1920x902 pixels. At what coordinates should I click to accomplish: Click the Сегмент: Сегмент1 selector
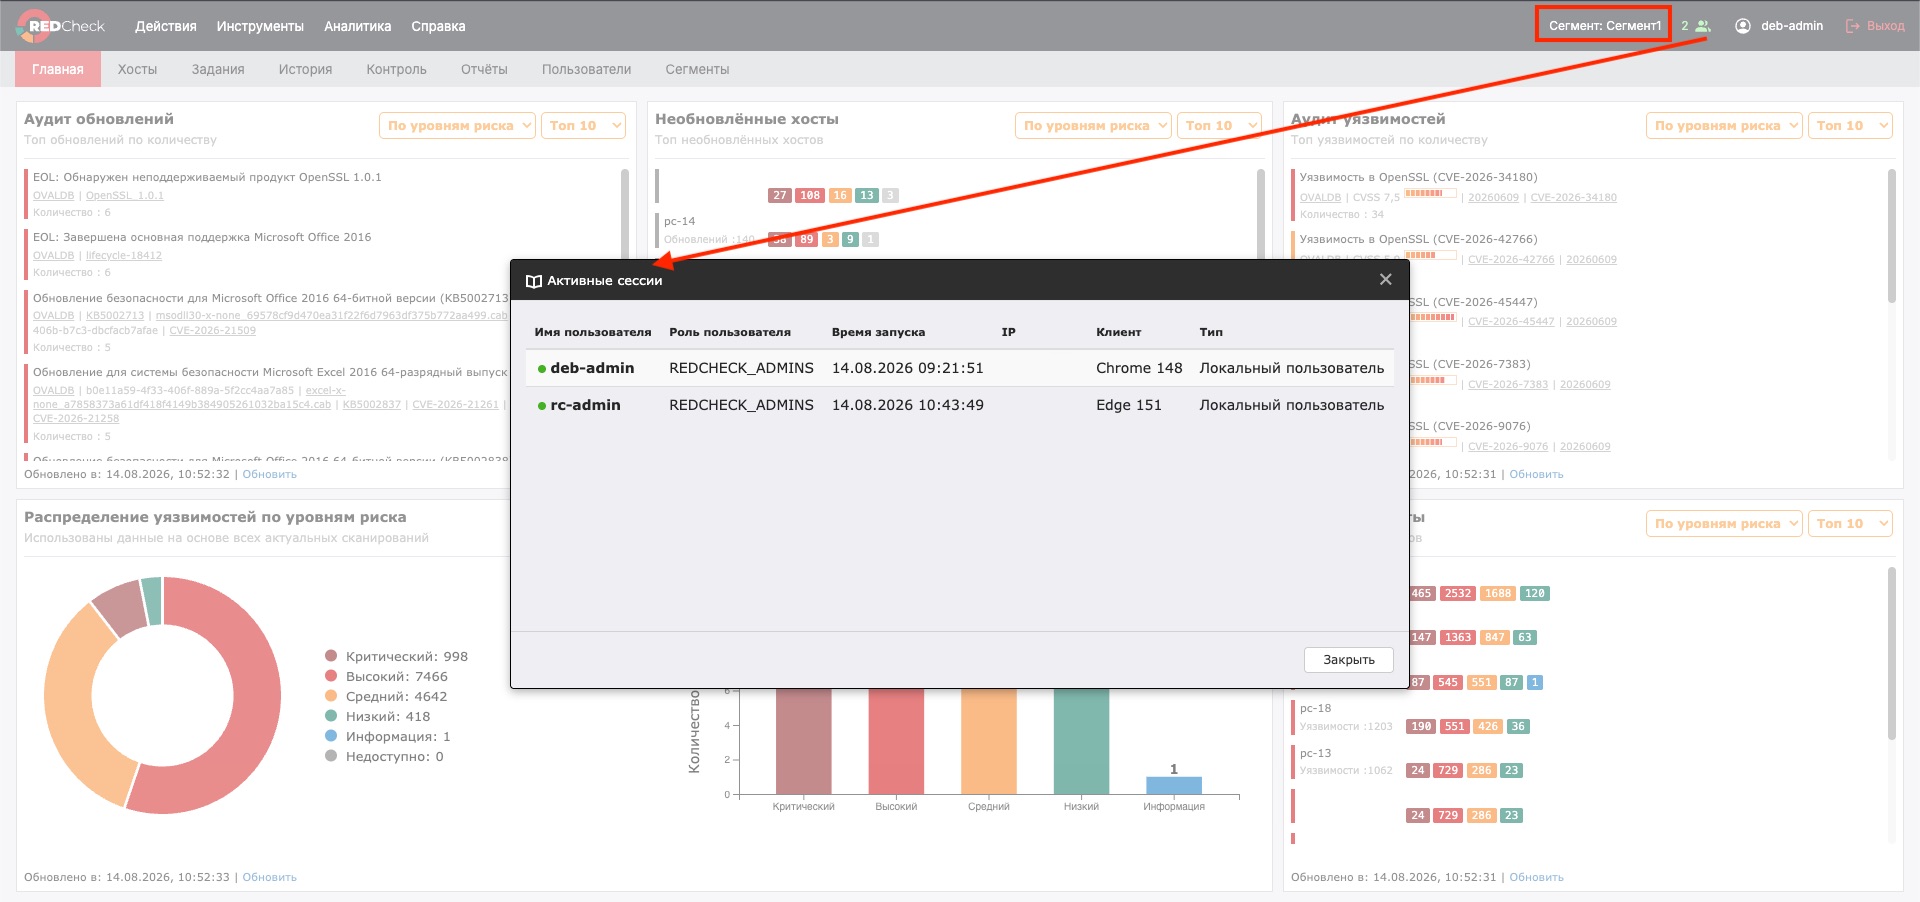(1604, 26)
